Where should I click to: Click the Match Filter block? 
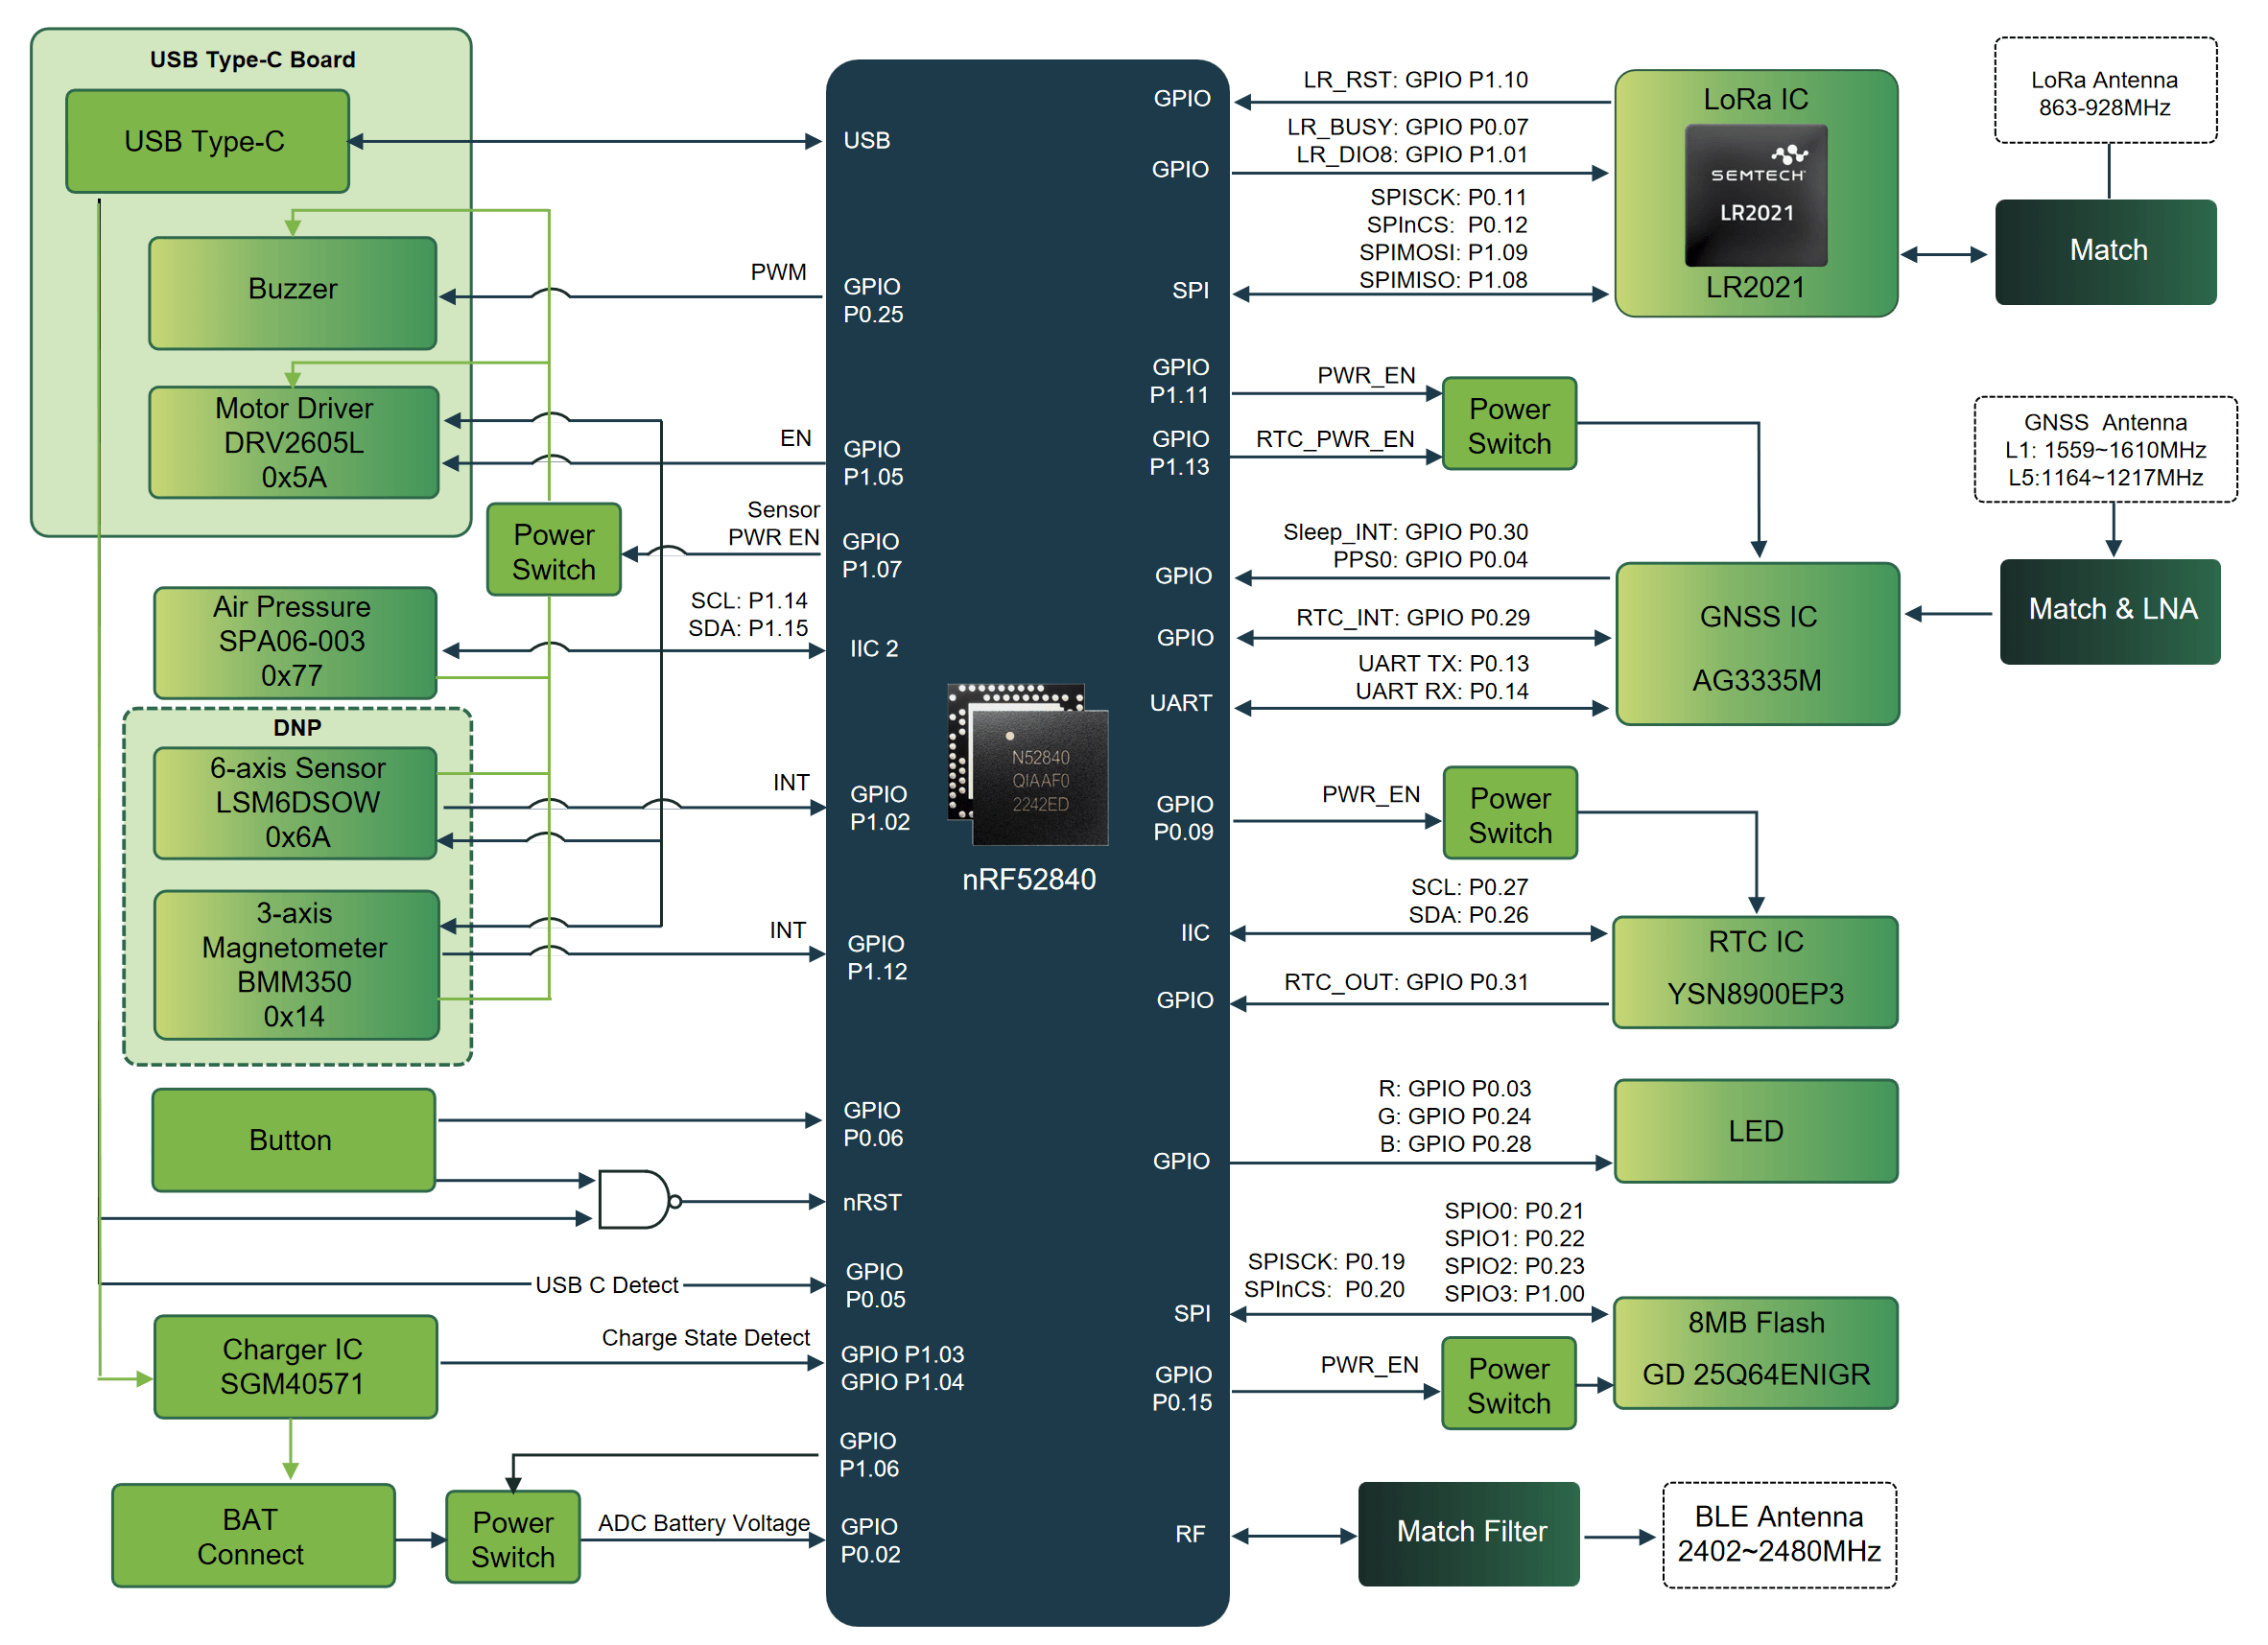point(1469,1534)
